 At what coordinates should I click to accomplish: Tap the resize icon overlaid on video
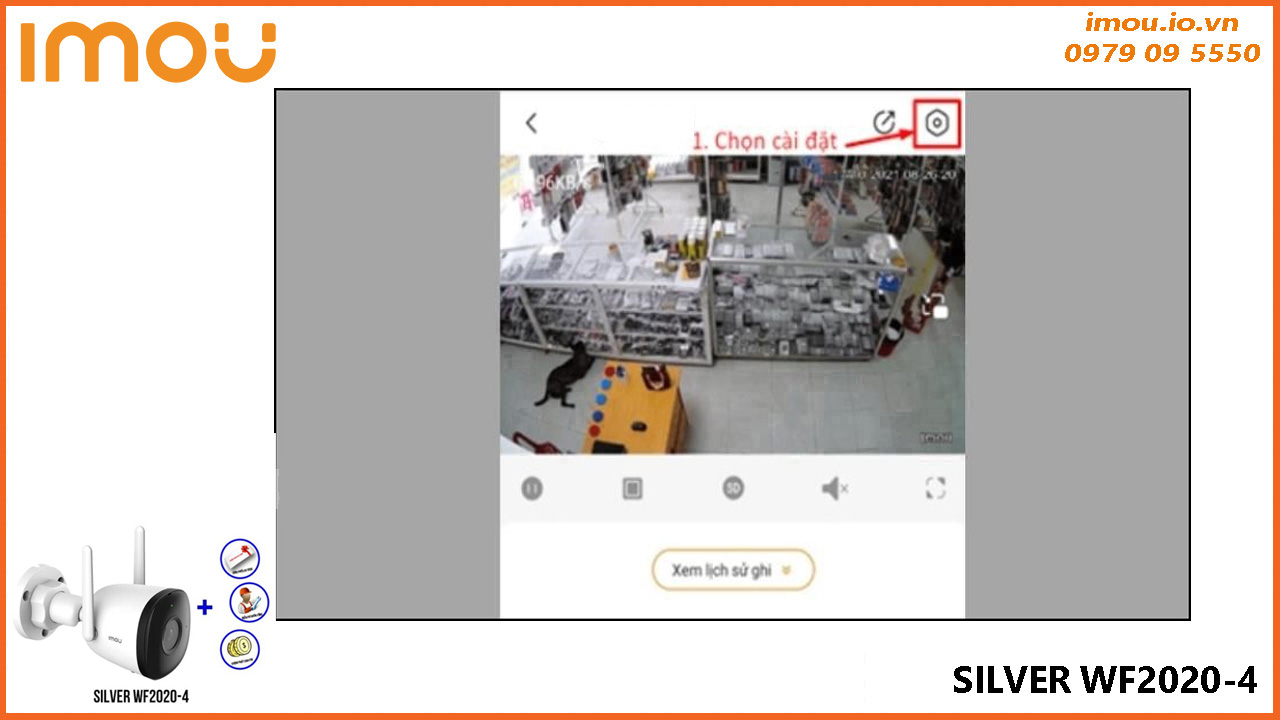click(935, 305)
